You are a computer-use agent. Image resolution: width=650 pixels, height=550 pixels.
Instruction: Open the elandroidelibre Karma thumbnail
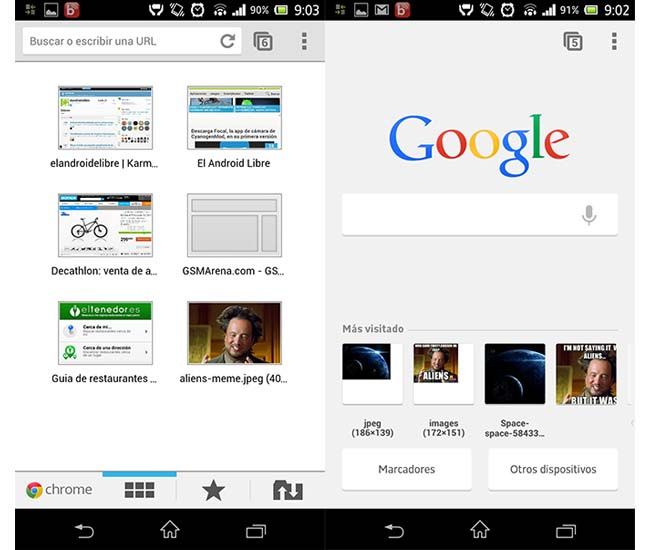click(105, 118)
